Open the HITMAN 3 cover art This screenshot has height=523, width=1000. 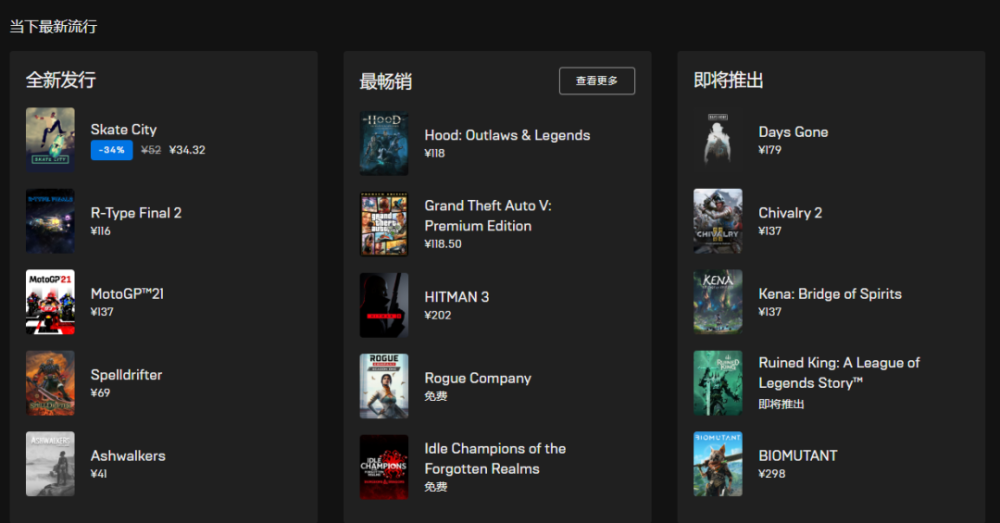click(x=384, y=306)
